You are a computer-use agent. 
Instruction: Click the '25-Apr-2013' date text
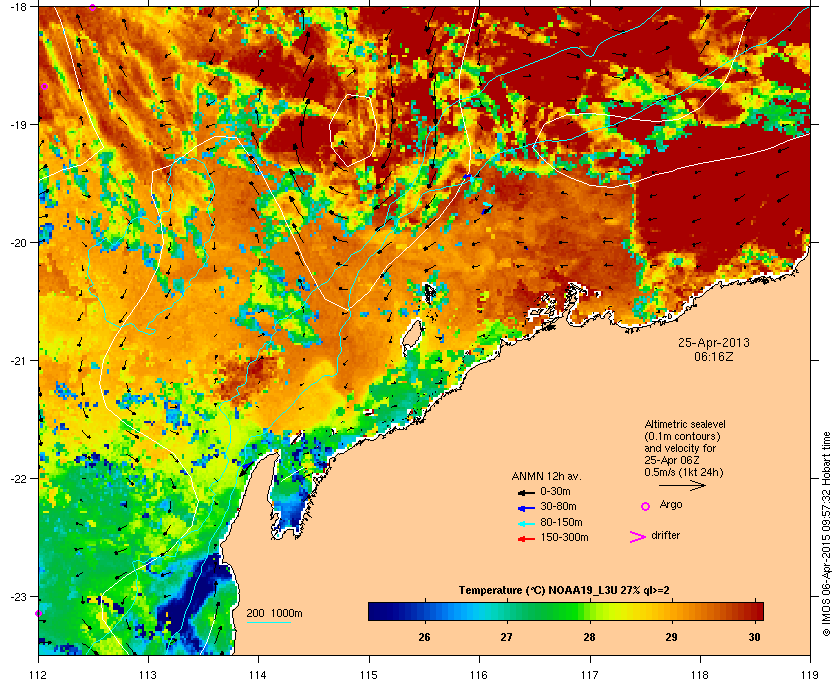pos(714,343)
